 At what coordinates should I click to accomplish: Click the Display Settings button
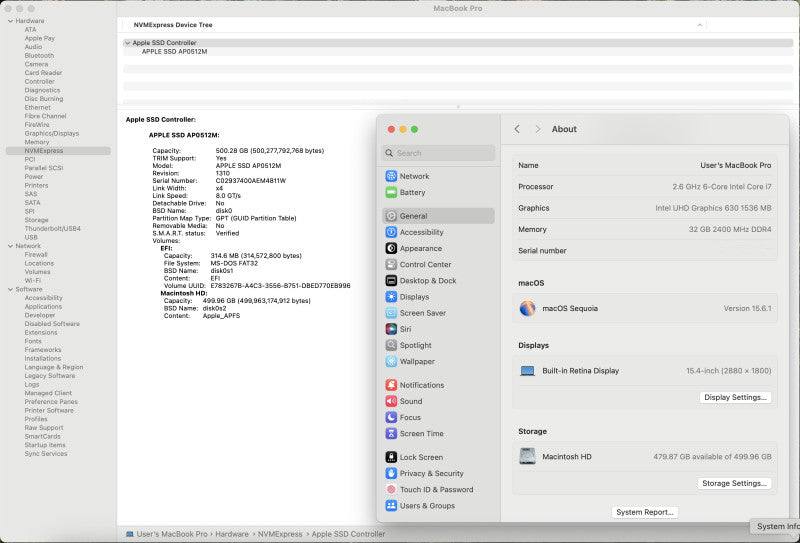pyautogui.click(x=735, y=398)
